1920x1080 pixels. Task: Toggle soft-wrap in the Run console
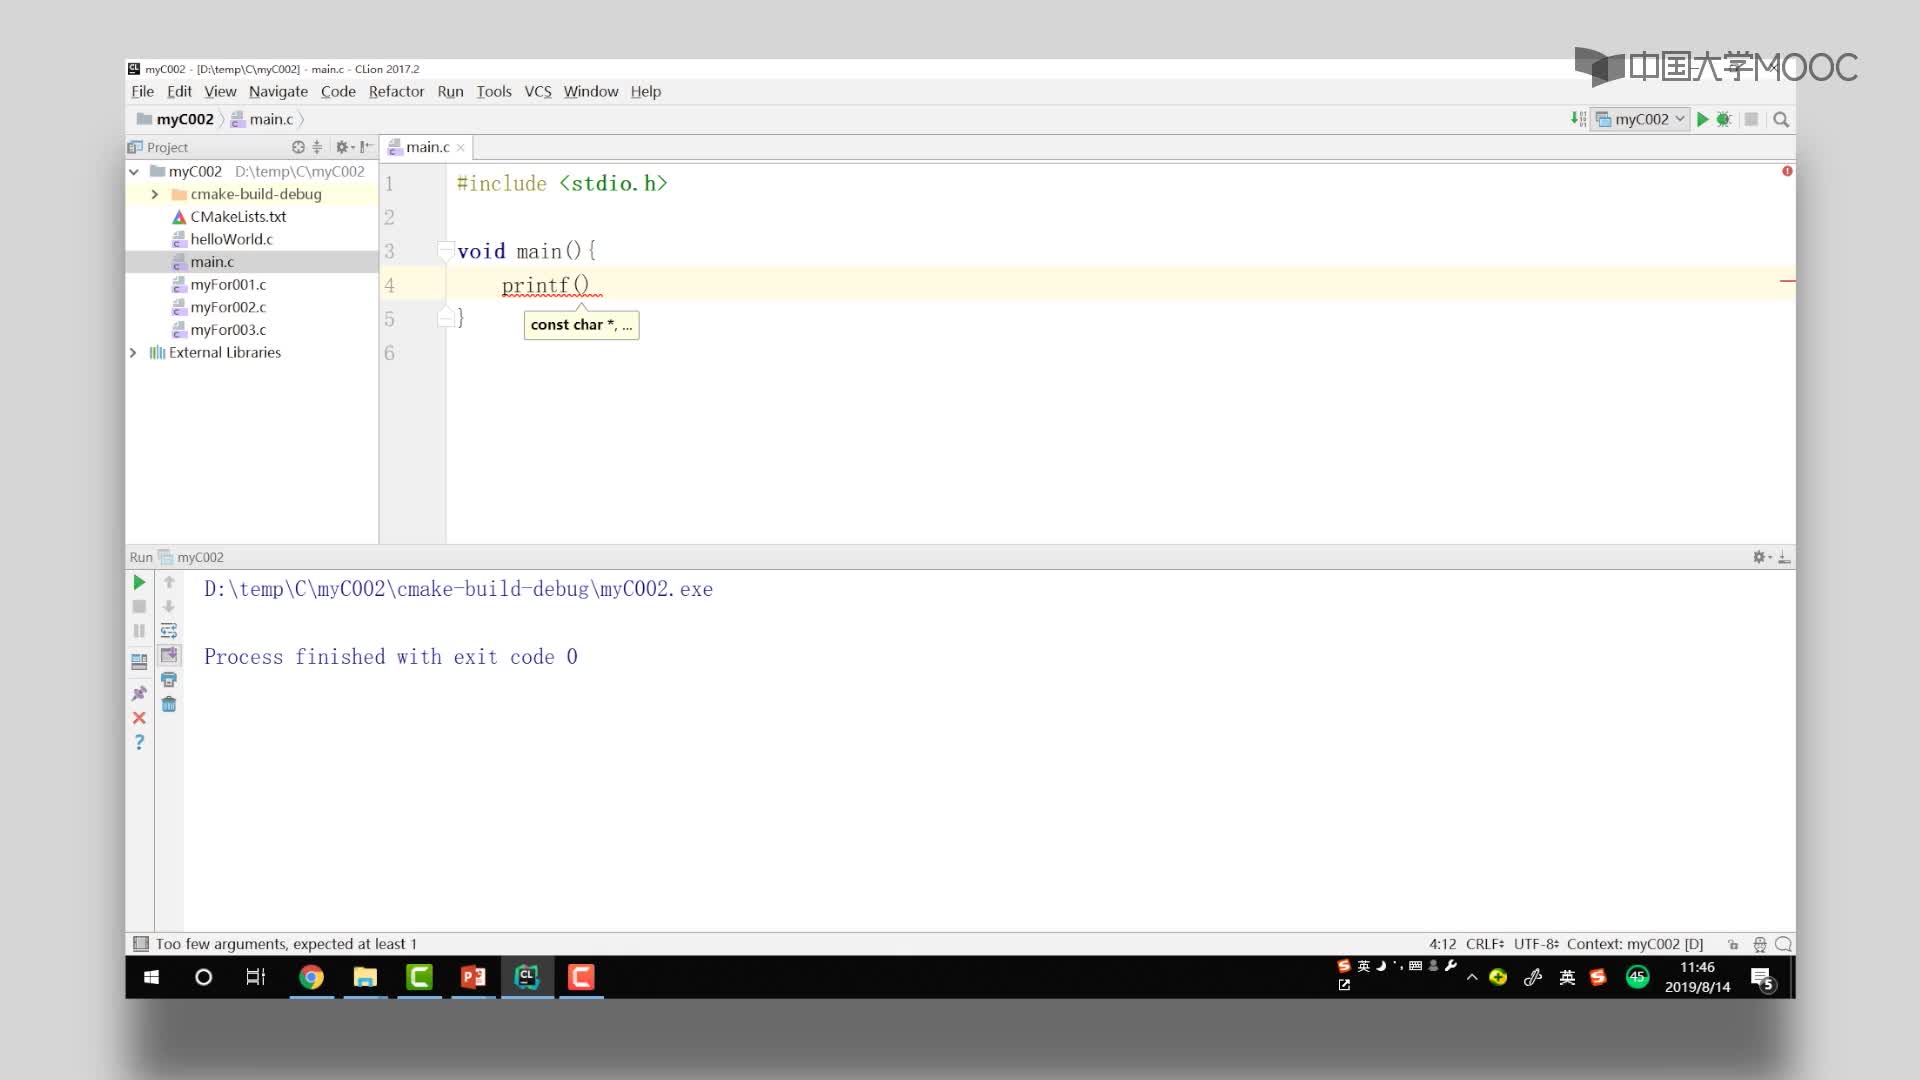pos(169,631)
